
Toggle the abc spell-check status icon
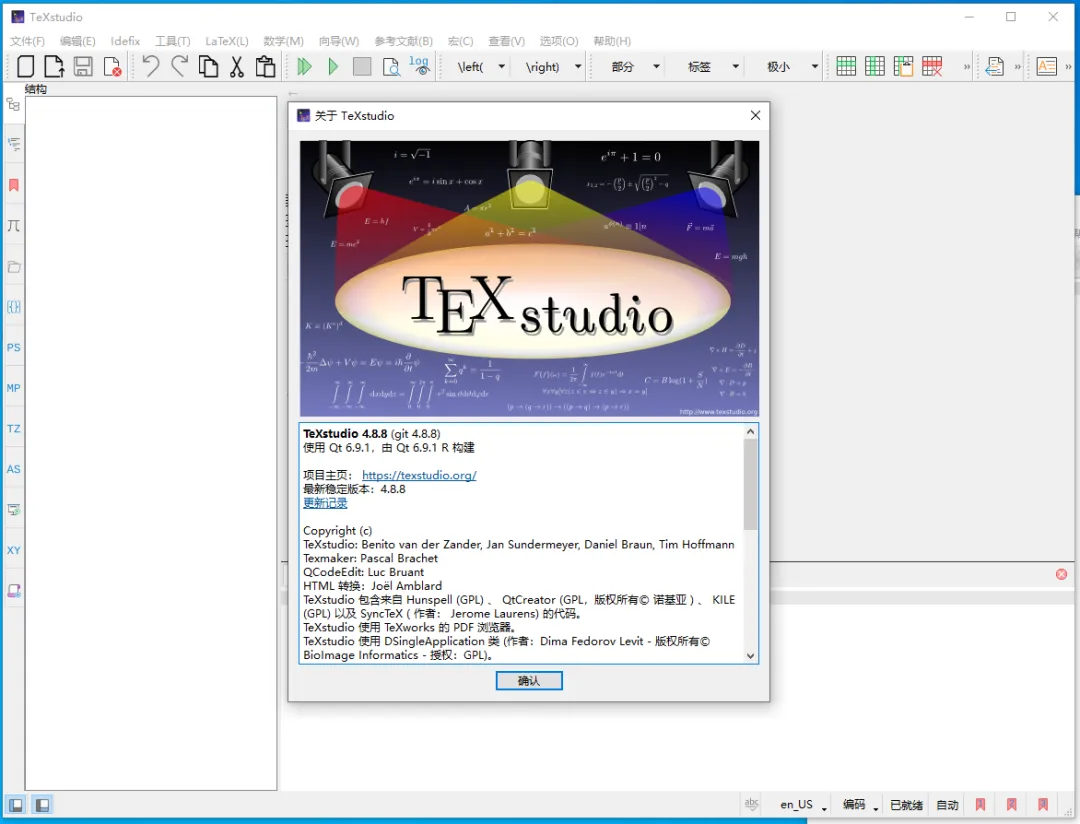point(751,803)
